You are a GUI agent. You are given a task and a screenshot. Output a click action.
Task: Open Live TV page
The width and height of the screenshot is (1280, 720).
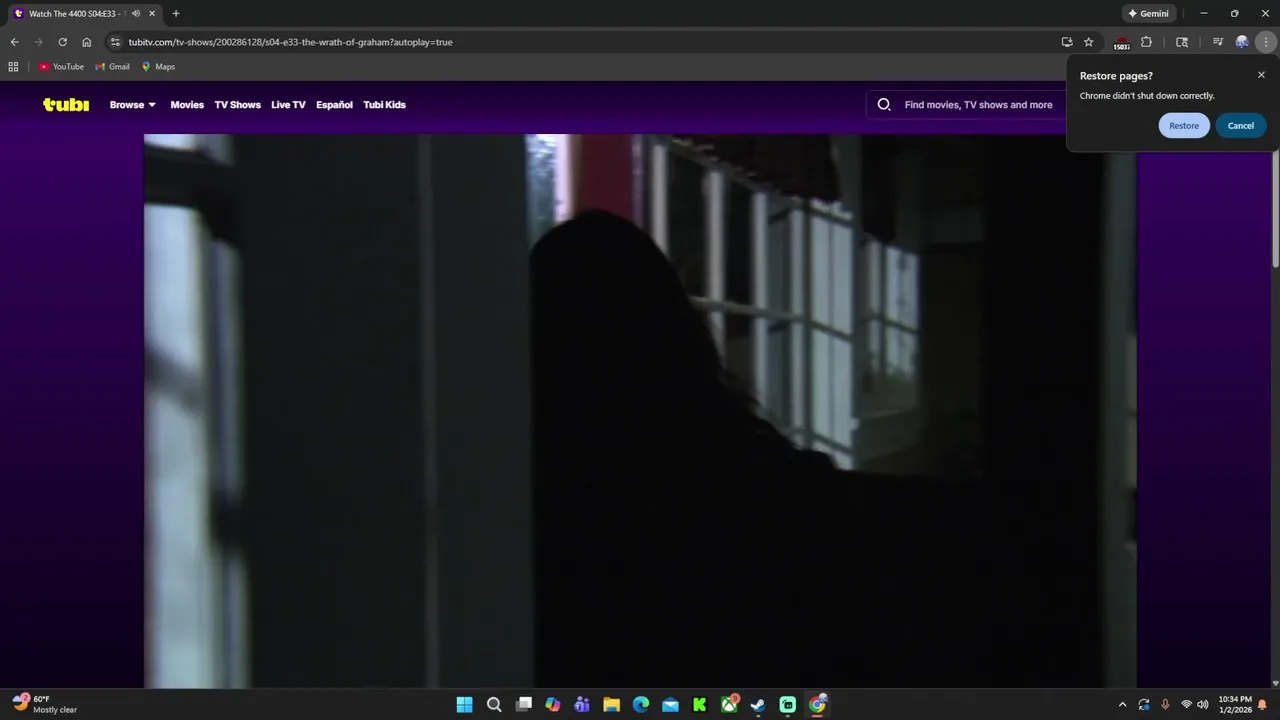click(288, 104)
